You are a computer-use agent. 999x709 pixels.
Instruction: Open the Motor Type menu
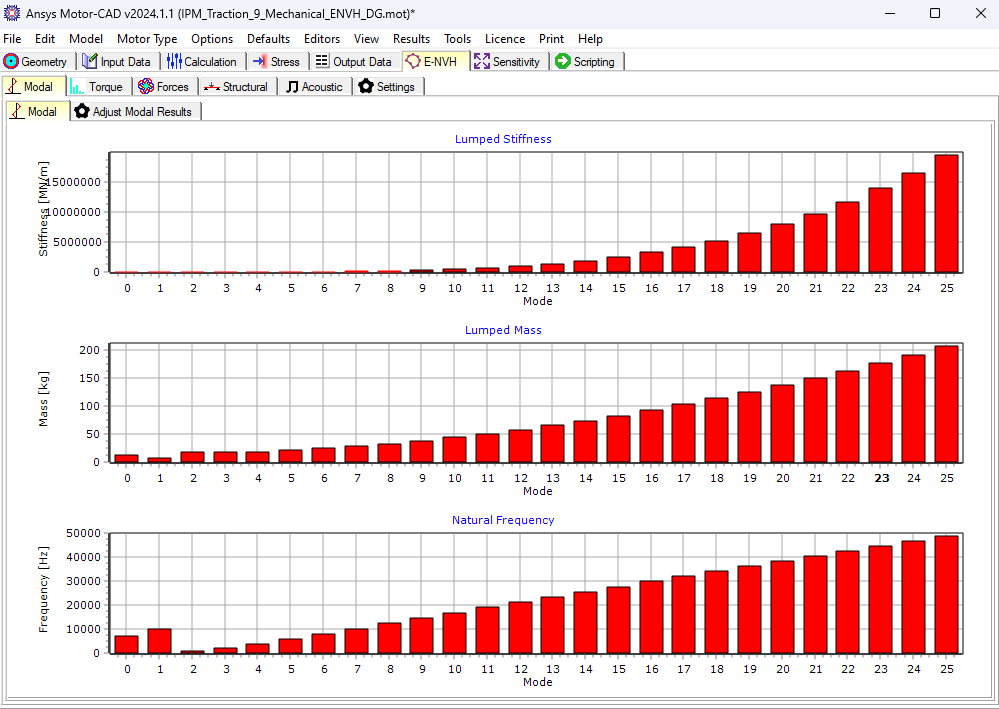click(147, 39)
